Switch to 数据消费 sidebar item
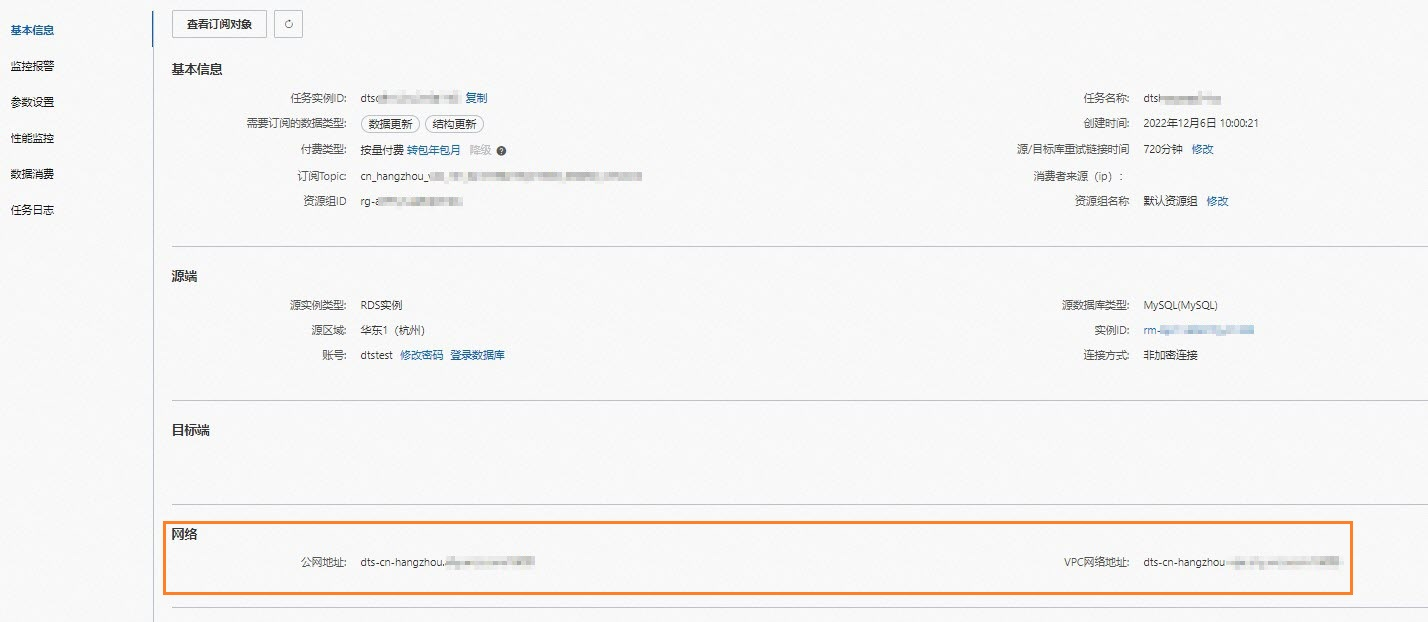 coord(32,174)
